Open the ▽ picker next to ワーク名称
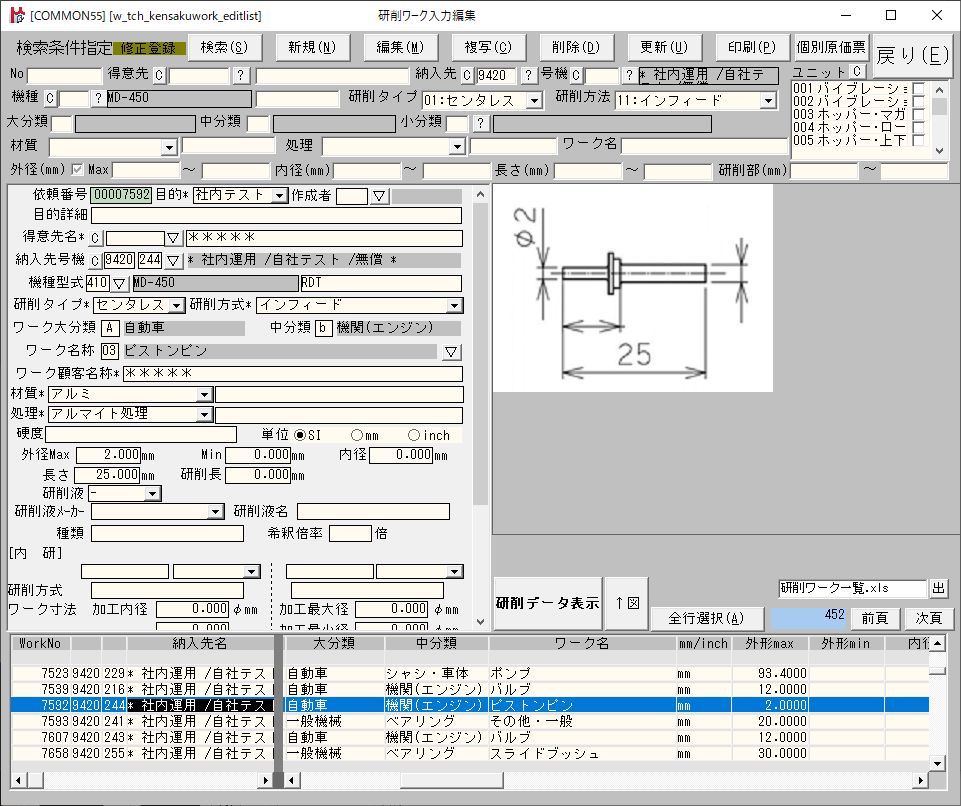Viewport: 961px width, 806px height. [451, 351]
